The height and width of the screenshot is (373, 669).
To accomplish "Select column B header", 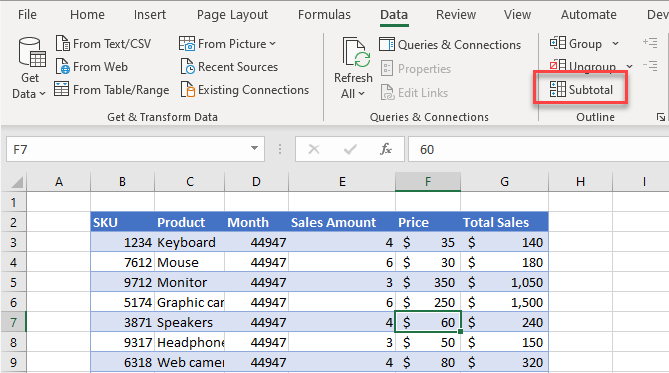I will click(122, 182).
